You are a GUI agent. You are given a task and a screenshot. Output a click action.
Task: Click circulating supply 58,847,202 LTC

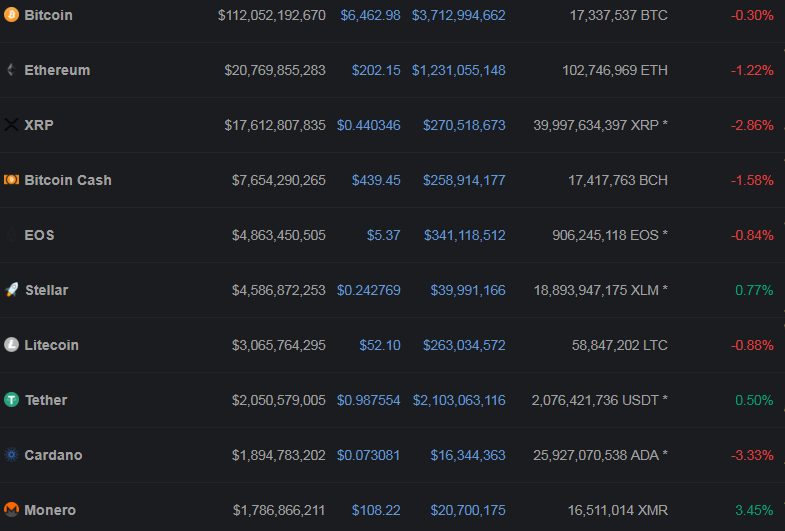[620, 346]
